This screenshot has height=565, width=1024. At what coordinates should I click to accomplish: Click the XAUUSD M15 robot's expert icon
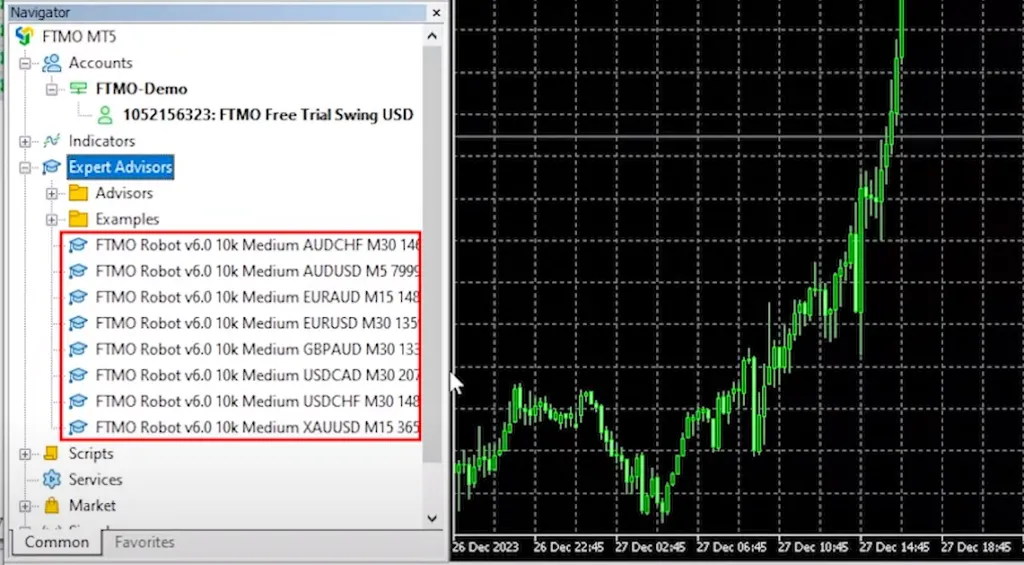pyautogui.click(x=78, y=427)
